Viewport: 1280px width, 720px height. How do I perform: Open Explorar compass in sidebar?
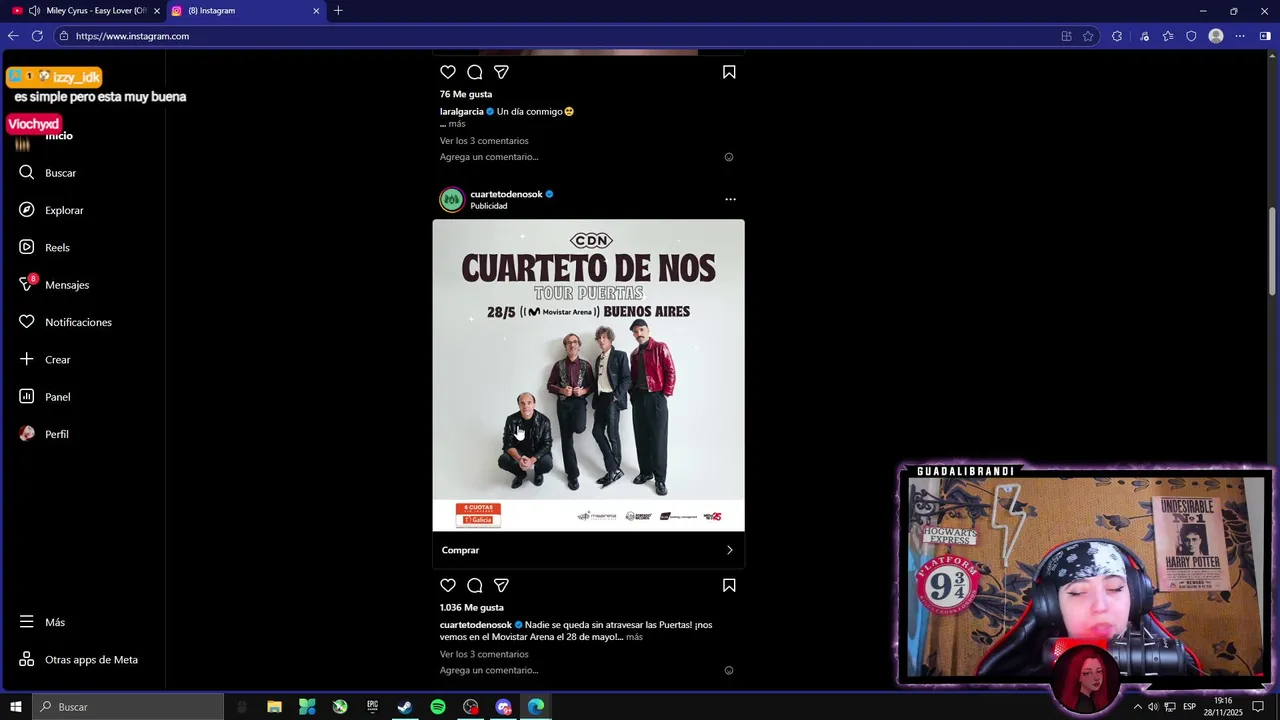tap(51, 210)
